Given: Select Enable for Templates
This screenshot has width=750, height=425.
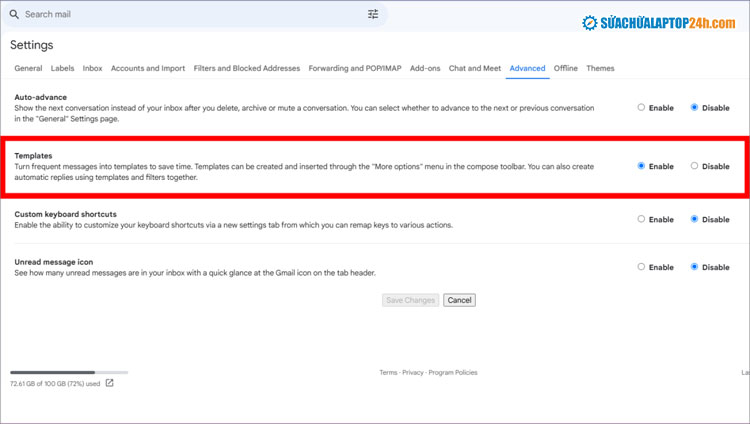Looking at the screenshot, I should click(641, 166).
